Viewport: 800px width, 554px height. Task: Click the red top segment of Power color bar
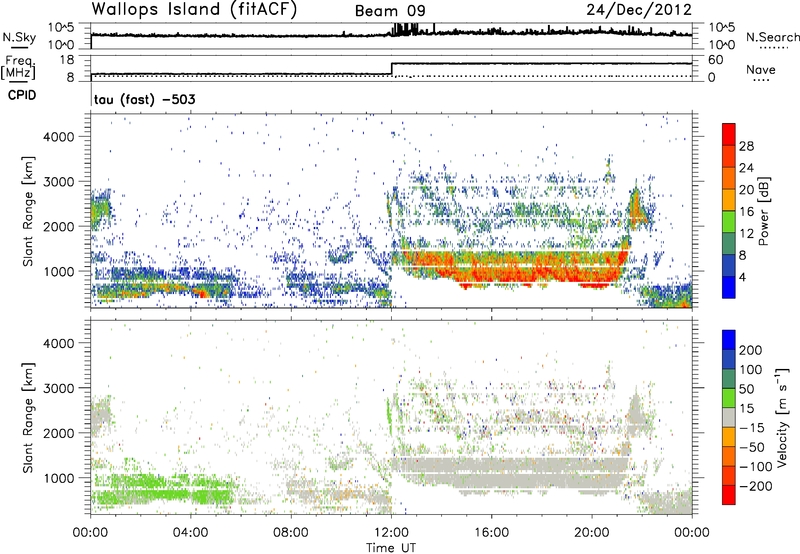(x=729, y=134)
